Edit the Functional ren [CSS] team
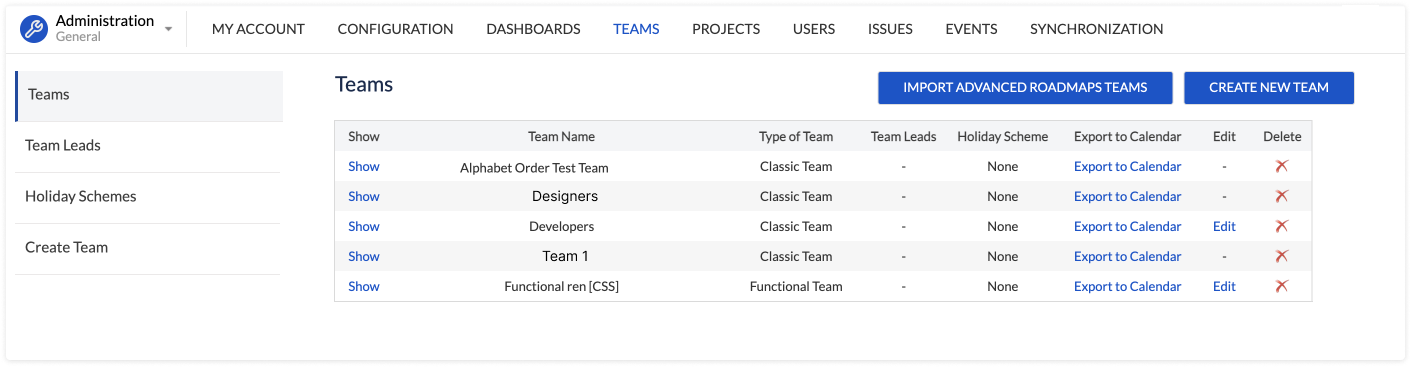The image size is (1411, 367). point(1224,287)
